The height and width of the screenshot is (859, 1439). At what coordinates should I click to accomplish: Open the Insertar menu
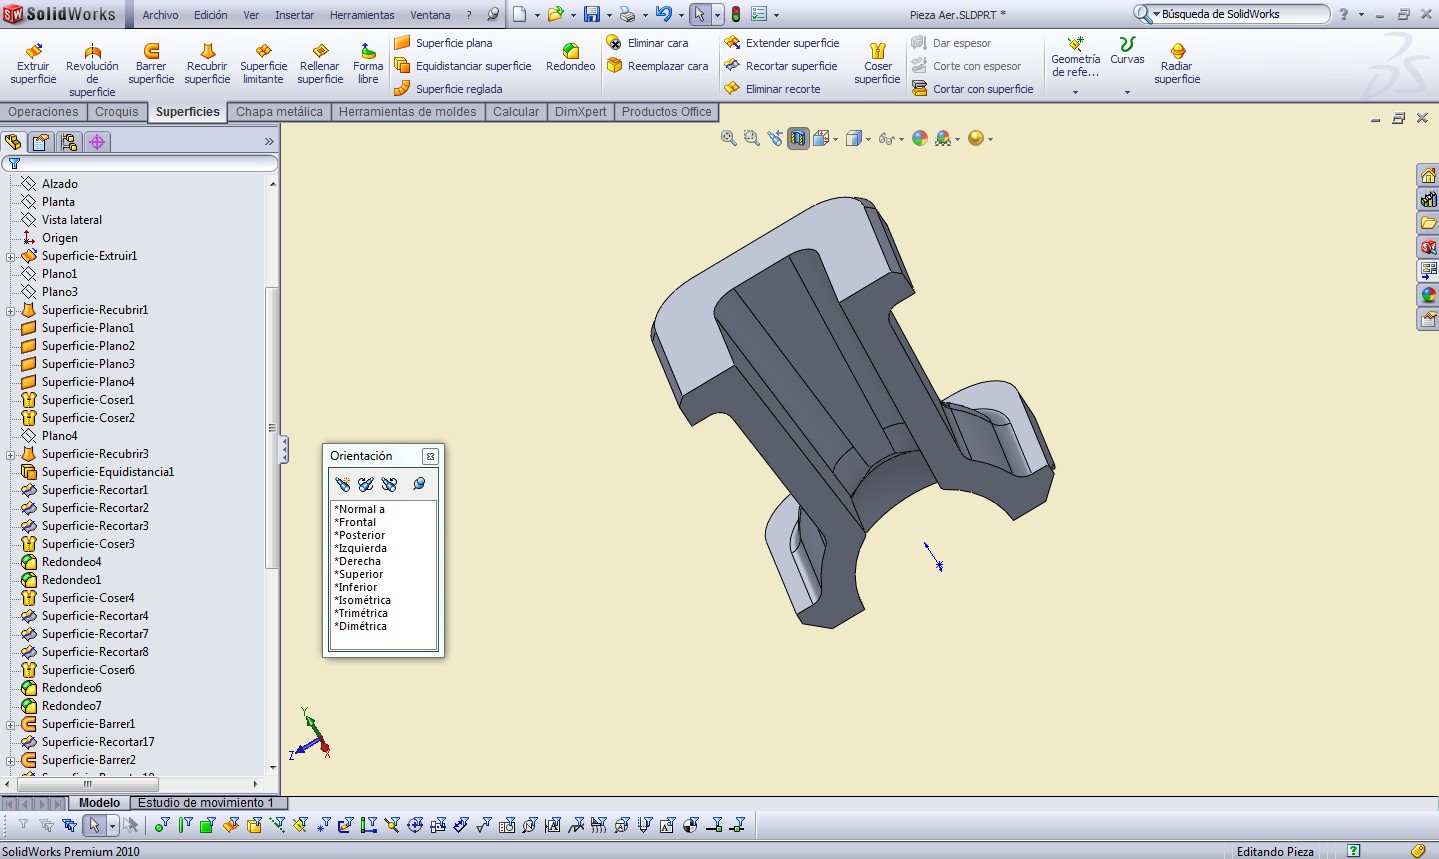[294, 15]
